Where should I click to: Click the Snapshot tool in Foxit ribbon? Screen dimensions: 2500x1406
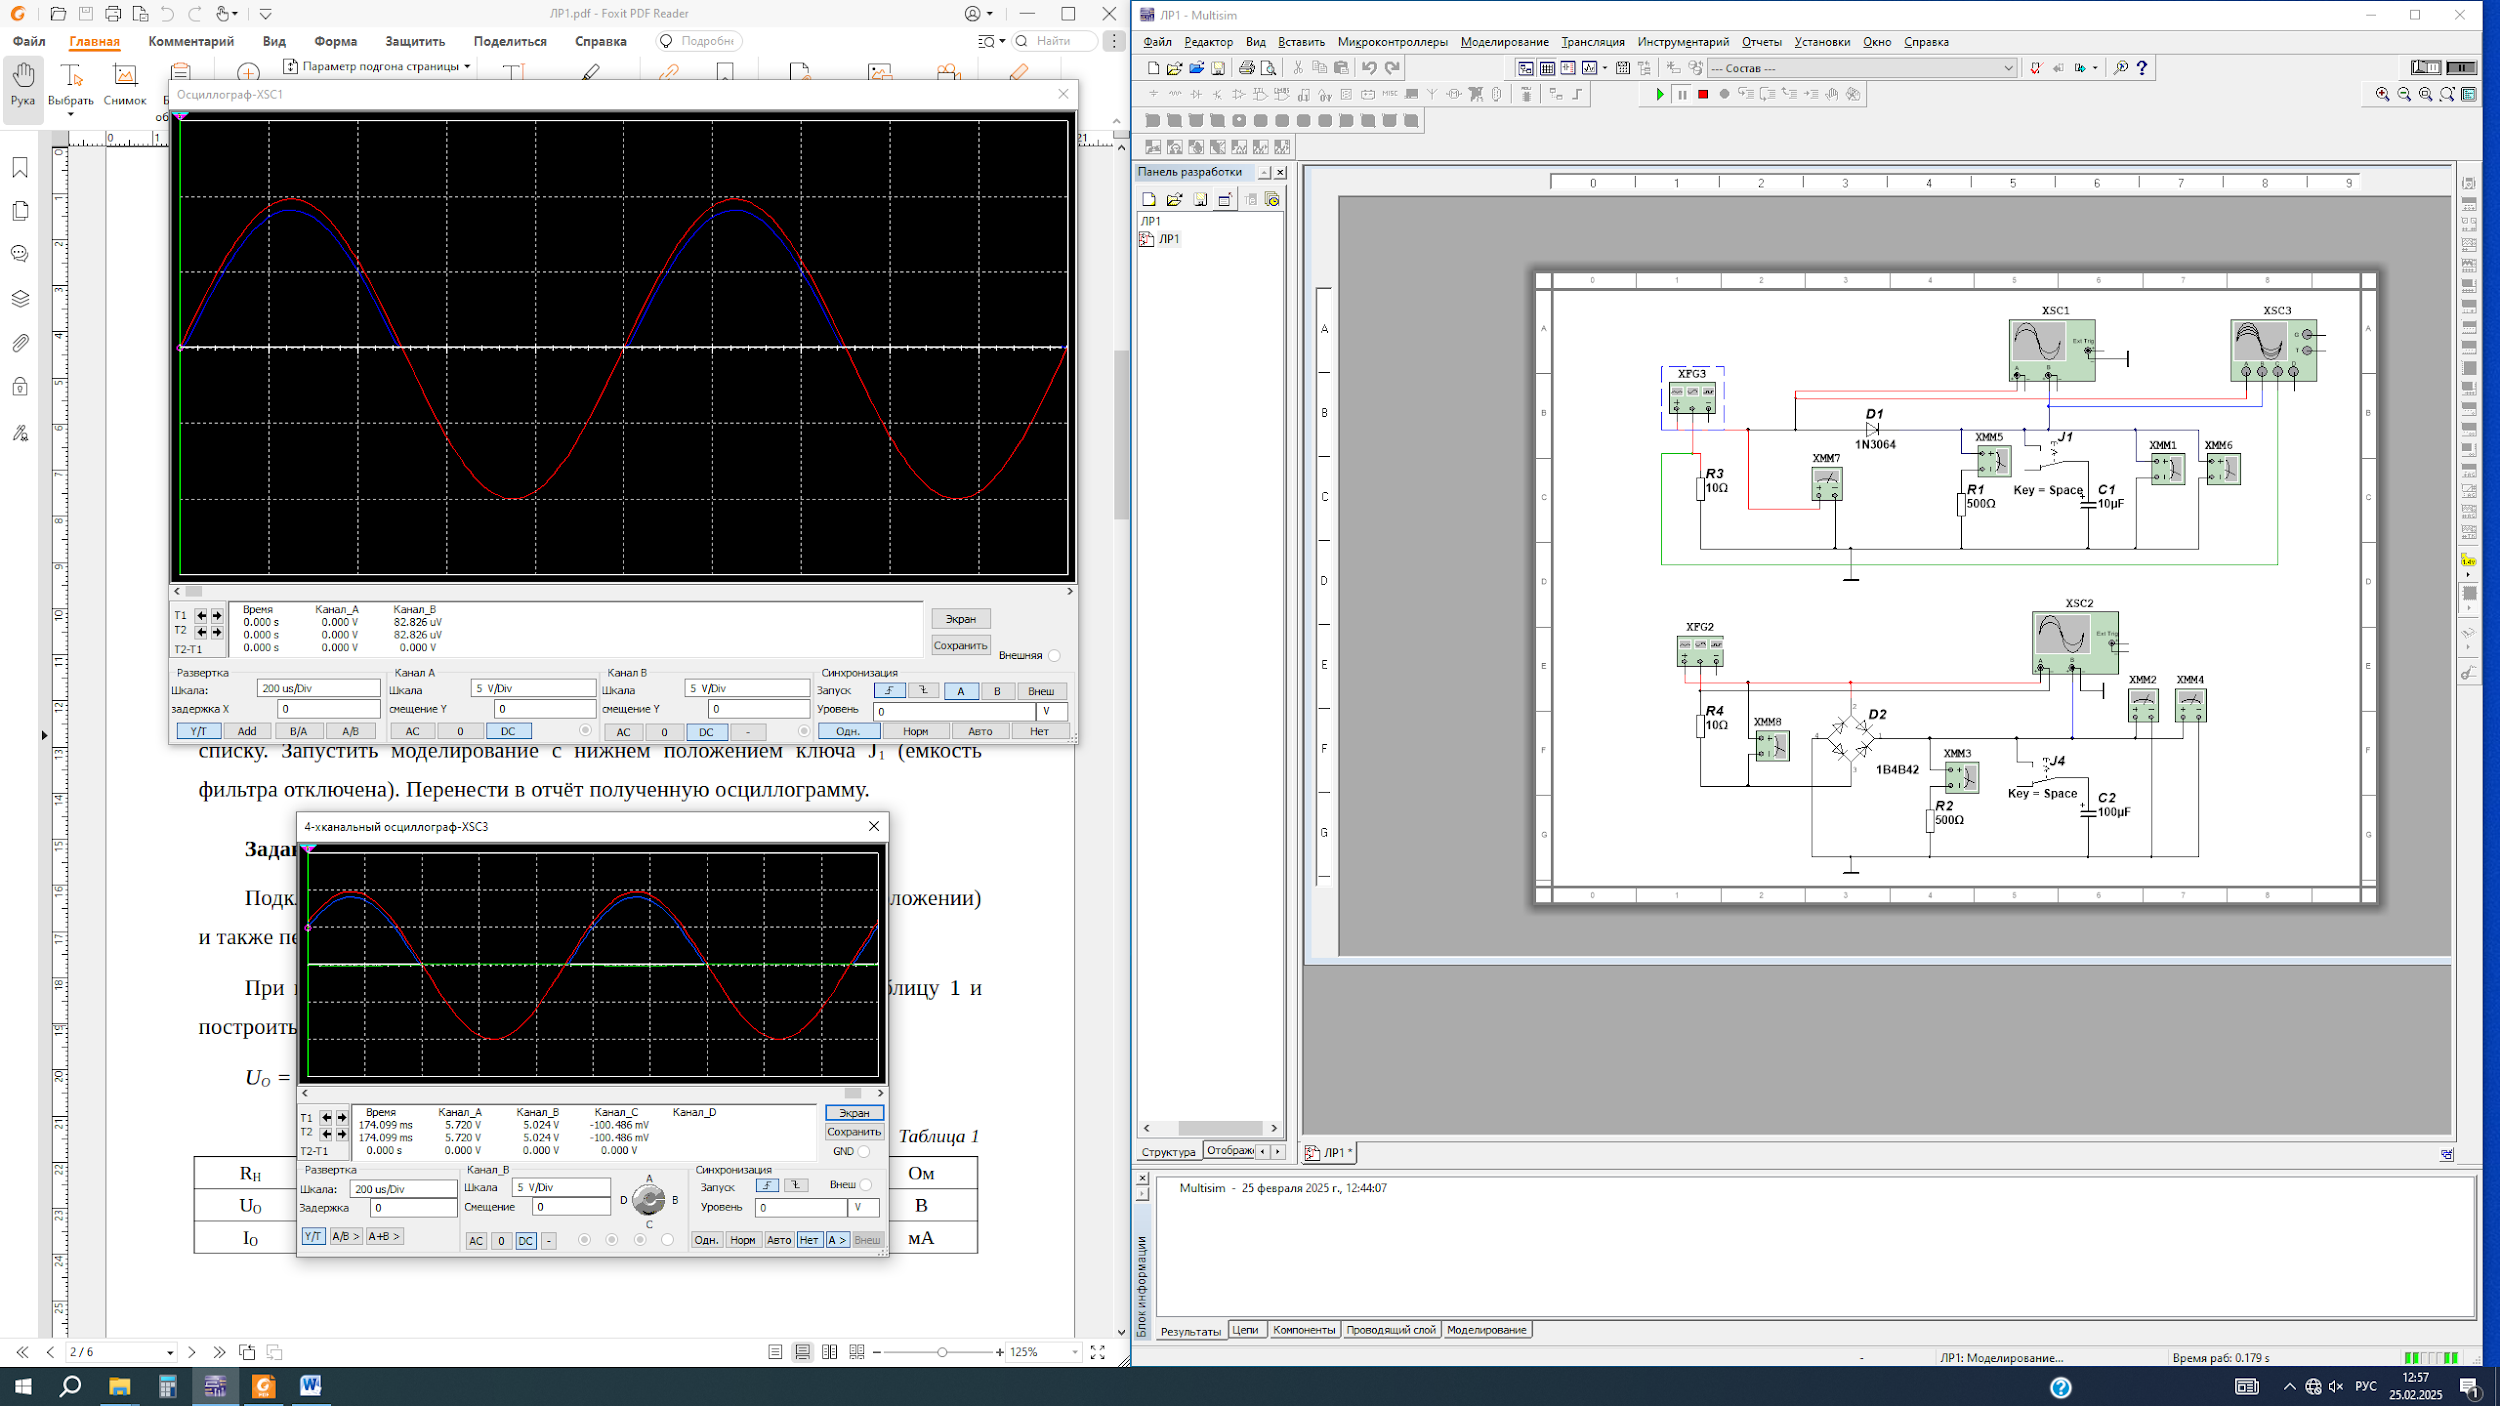pos(125,86)
